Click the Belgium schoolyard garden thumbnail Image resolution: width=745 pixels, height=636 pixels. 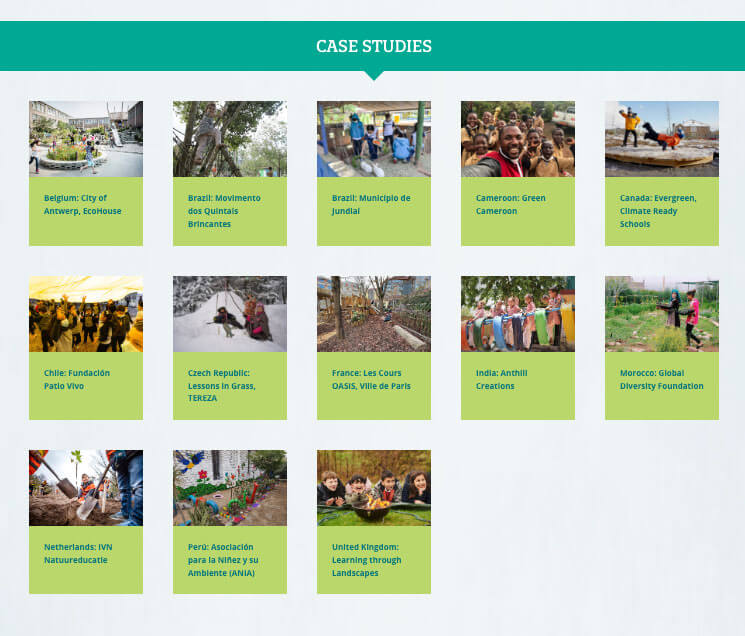[x=86, y=139]
